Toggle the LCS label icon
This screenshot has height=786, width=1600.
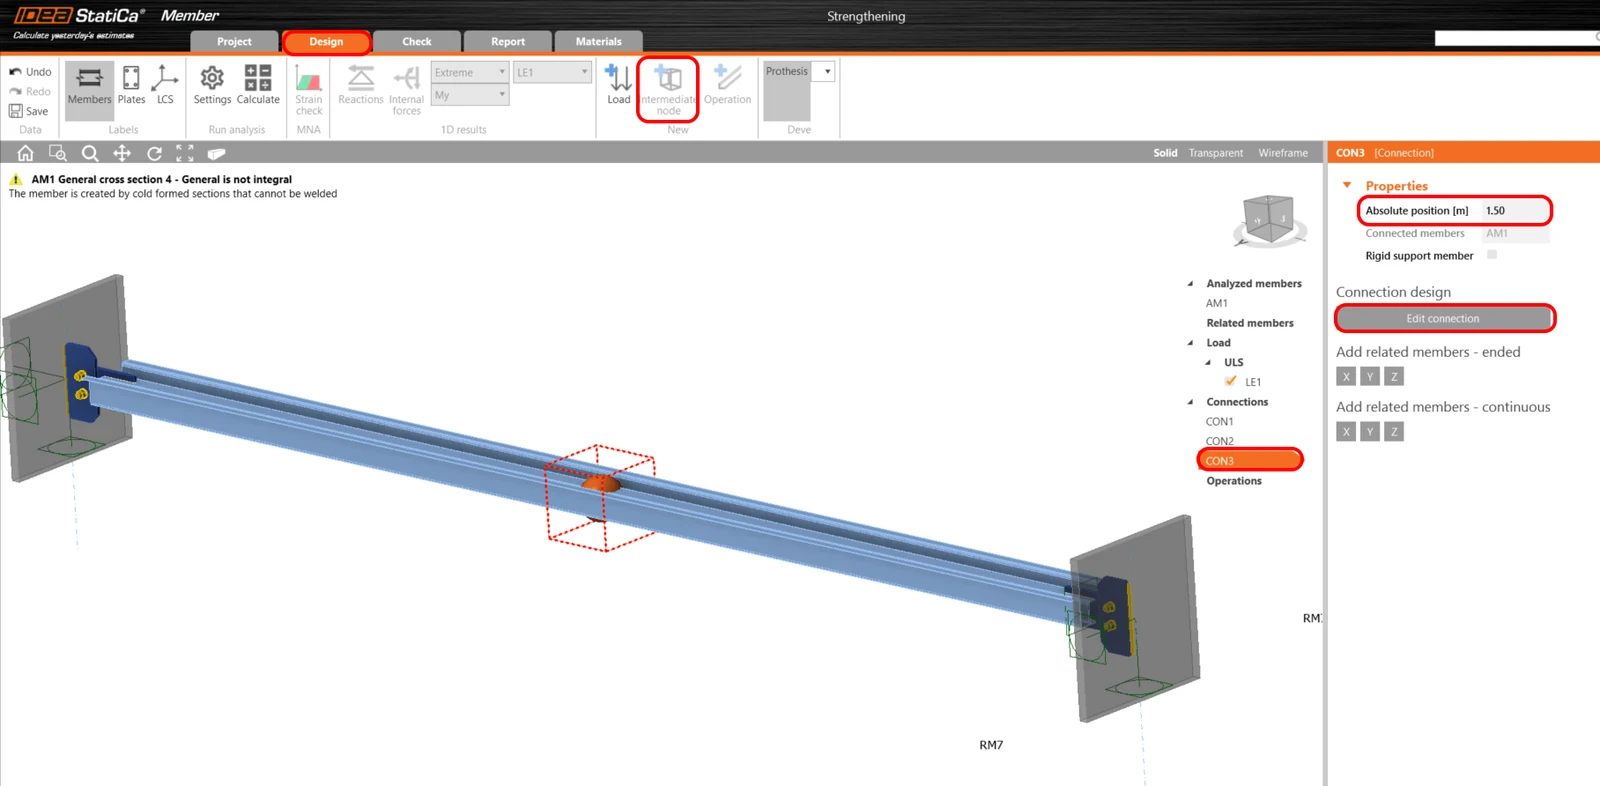tap(165, 84)
